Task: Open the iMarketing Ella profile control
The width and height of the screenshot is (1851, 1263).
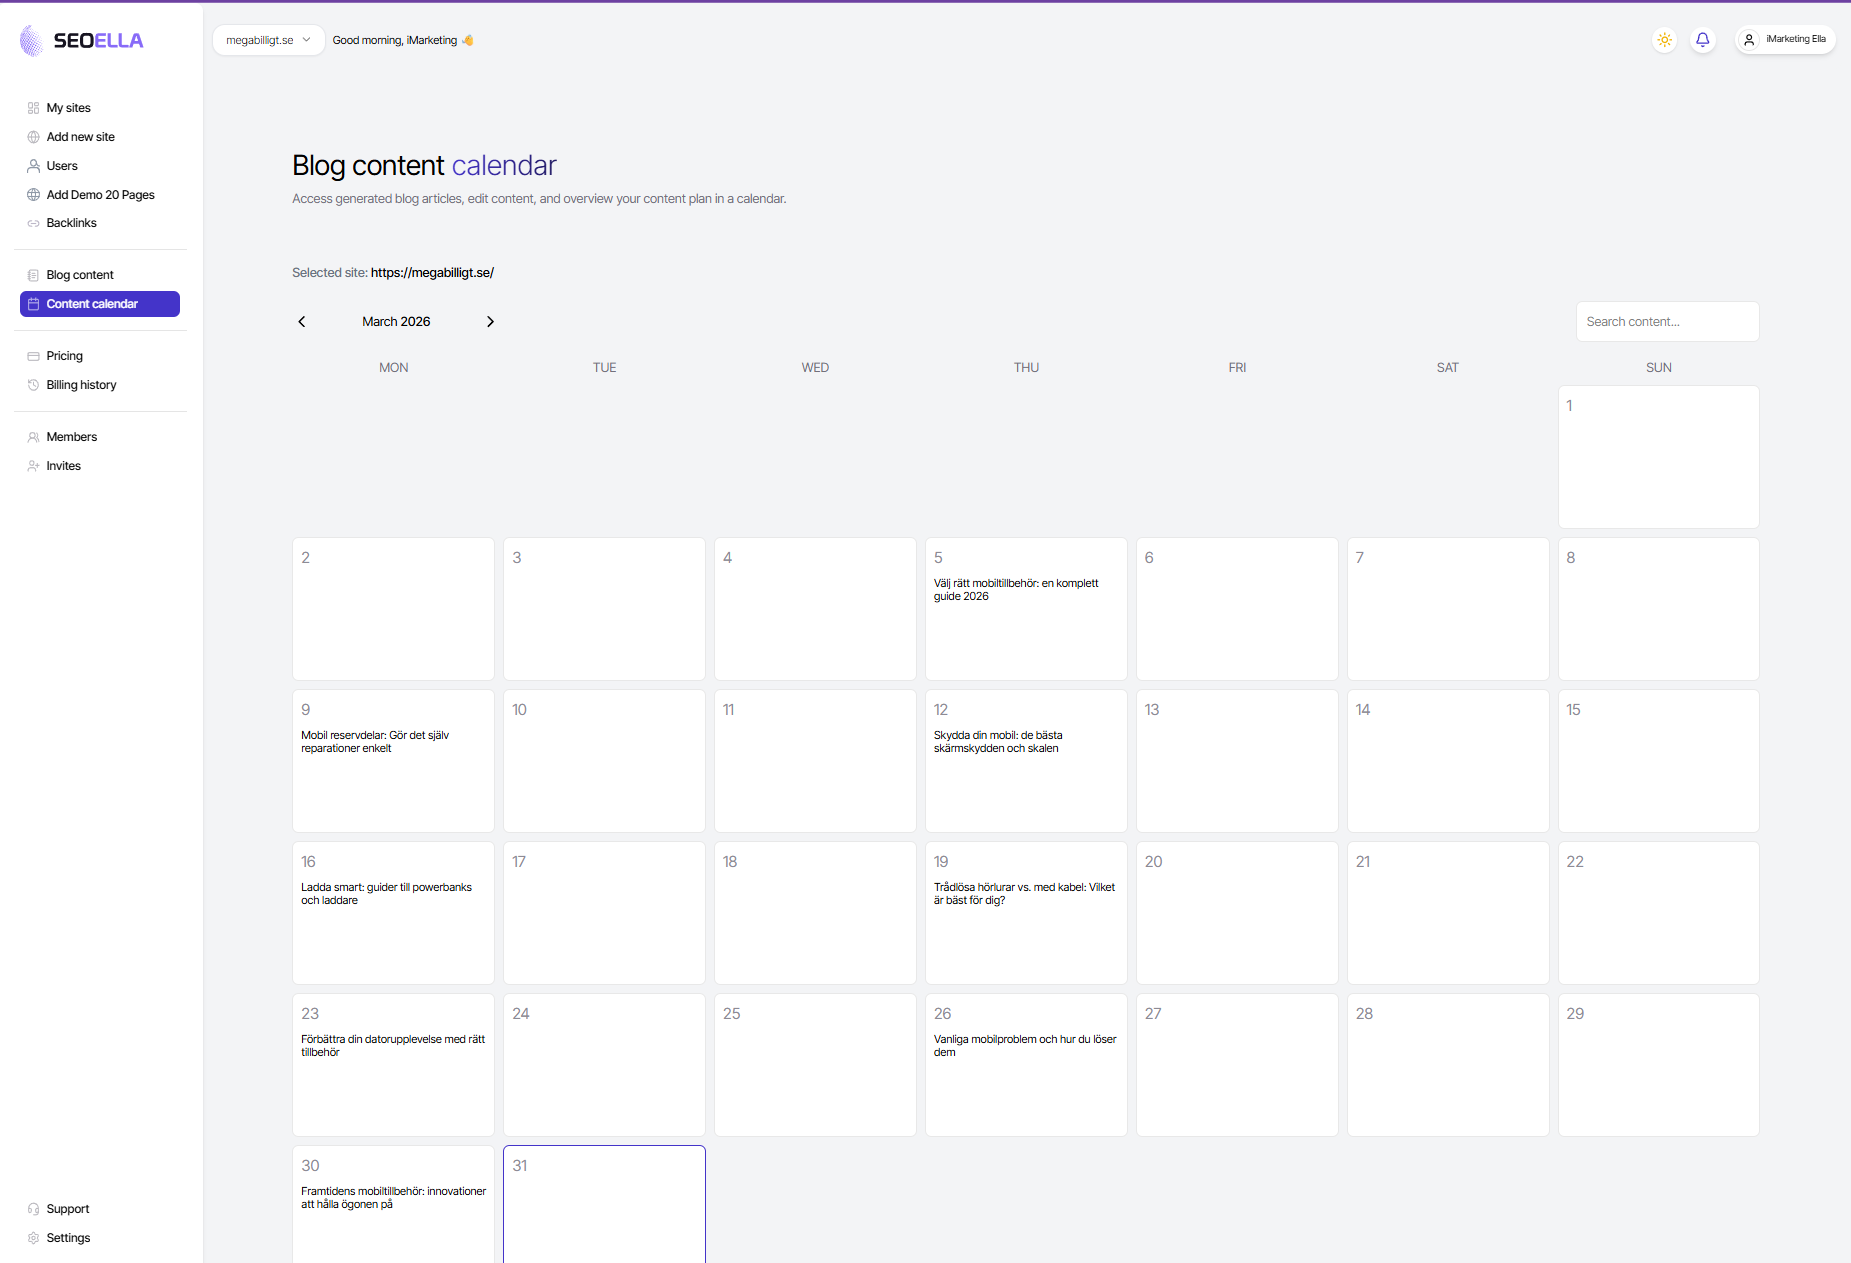Action: pyautogui.click(x=1785, y=39)
